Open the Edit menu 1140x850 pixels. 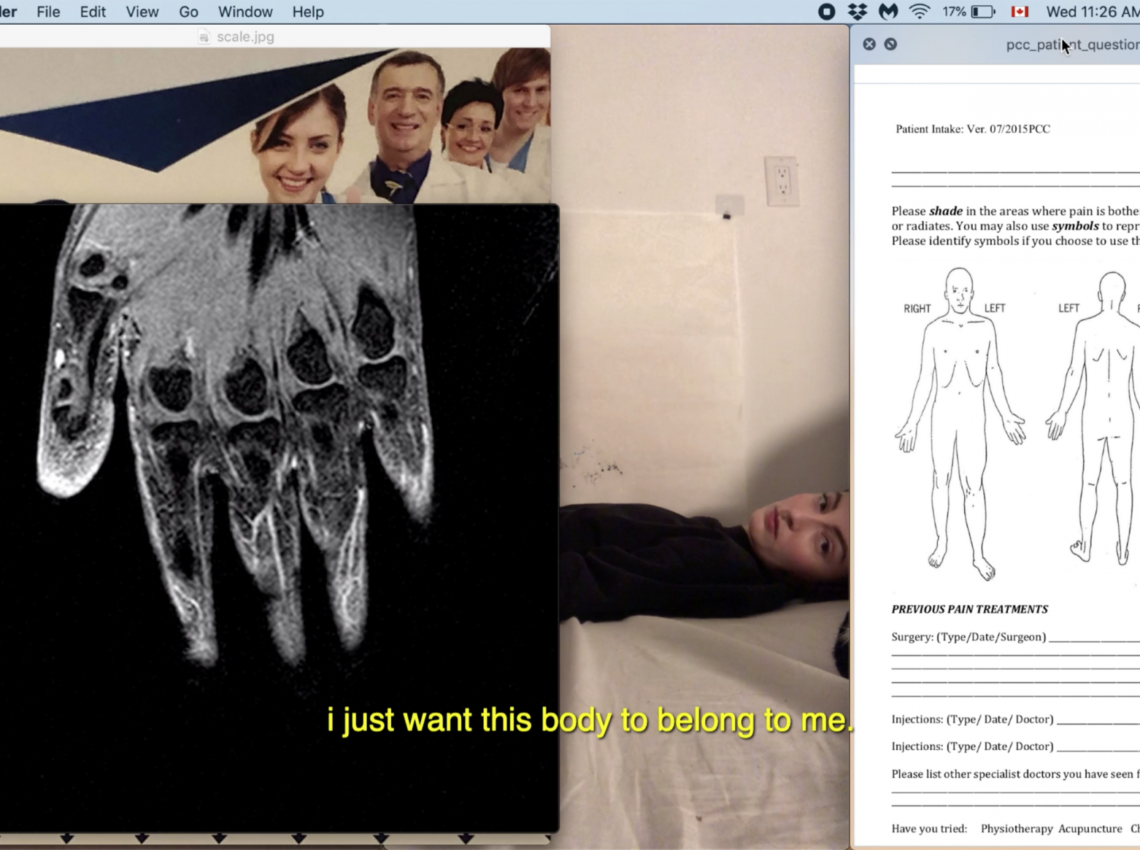93,12
